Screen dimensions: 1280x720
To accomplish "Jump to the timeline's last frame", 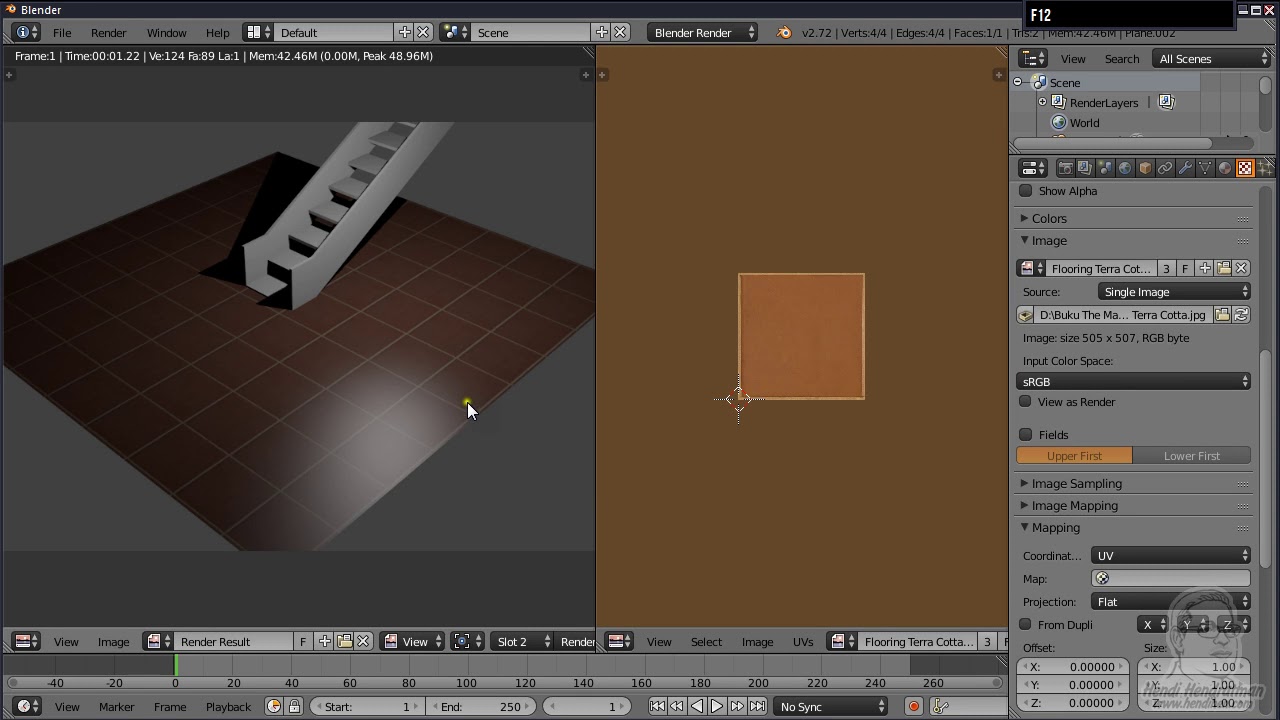I will coord(757,706).
